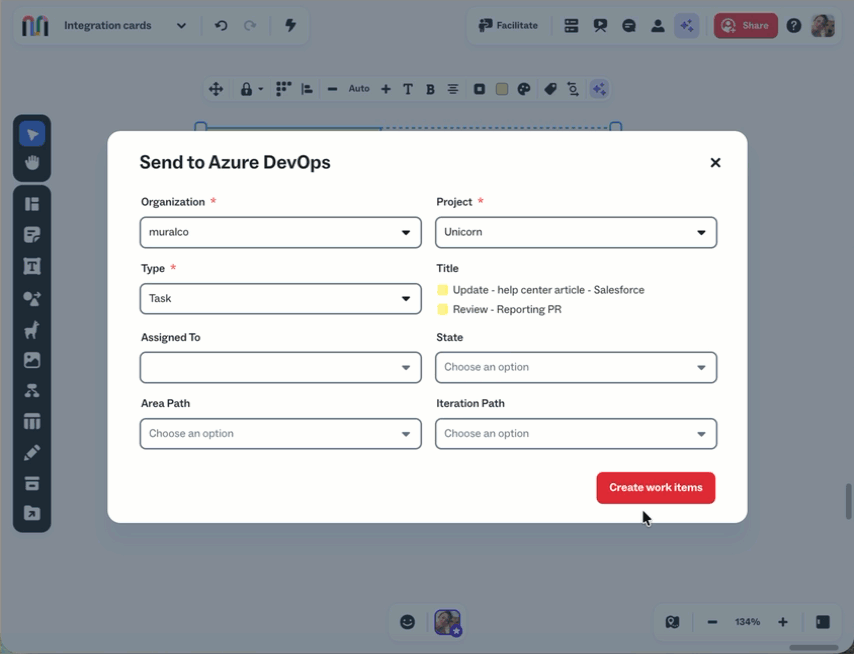Viewport: 854px width, 654px height.
Task: Open the lock options dropdown
Action: click(x=252, y=89)
